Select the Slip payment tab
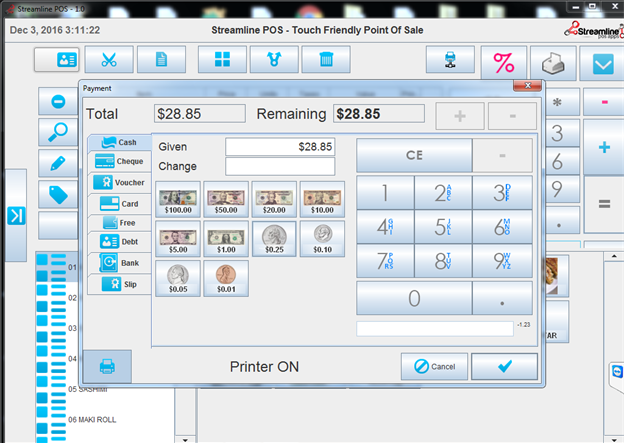 120,284
